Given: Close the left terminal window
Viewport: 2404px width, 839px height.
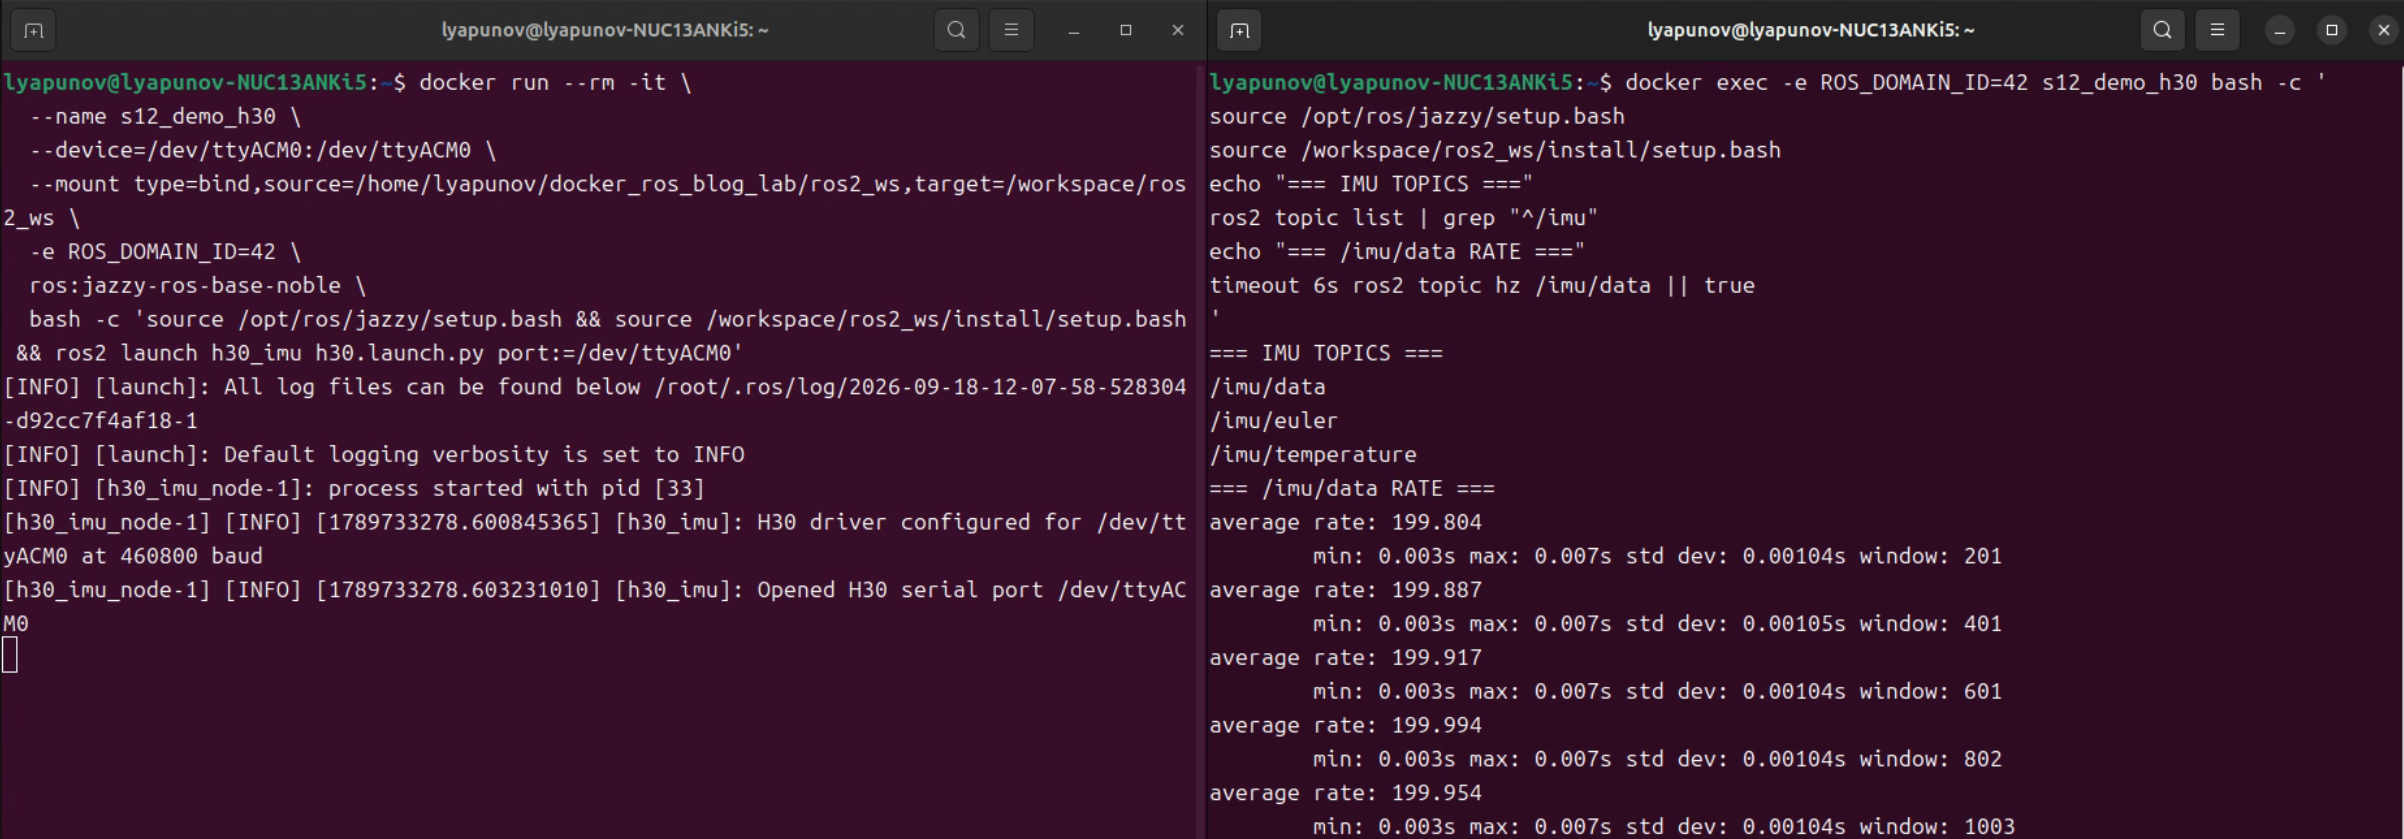Looking at the screenshot, I should 1178,30.
